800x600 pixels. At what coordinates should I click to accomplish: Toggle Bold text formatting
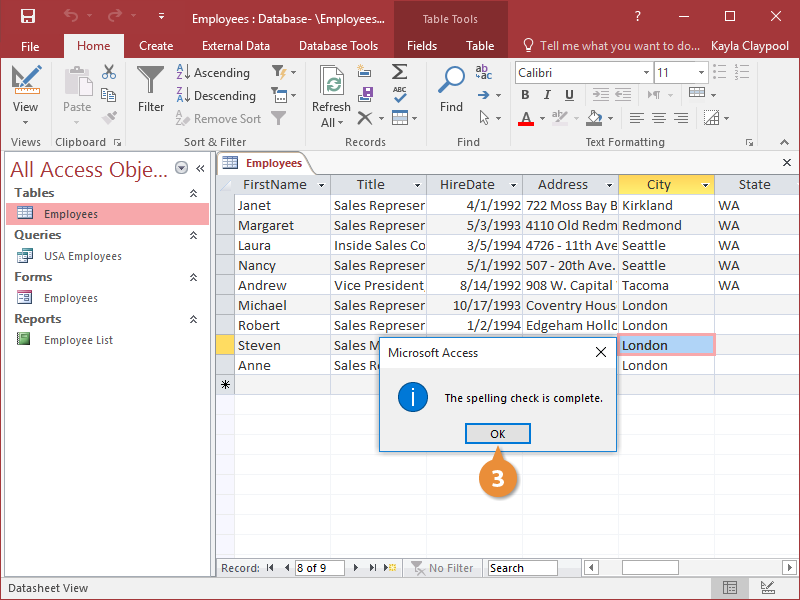pyautogui.click(x=525, y=95)
